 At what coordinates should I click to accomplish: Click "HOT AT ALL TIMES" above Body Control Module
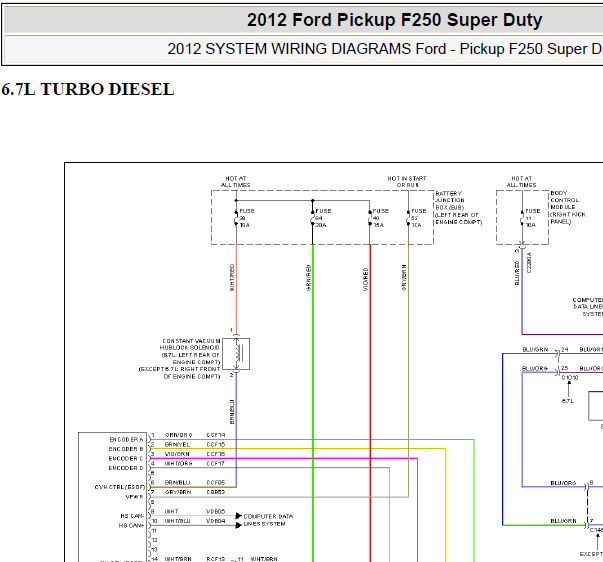click(521, 182)
